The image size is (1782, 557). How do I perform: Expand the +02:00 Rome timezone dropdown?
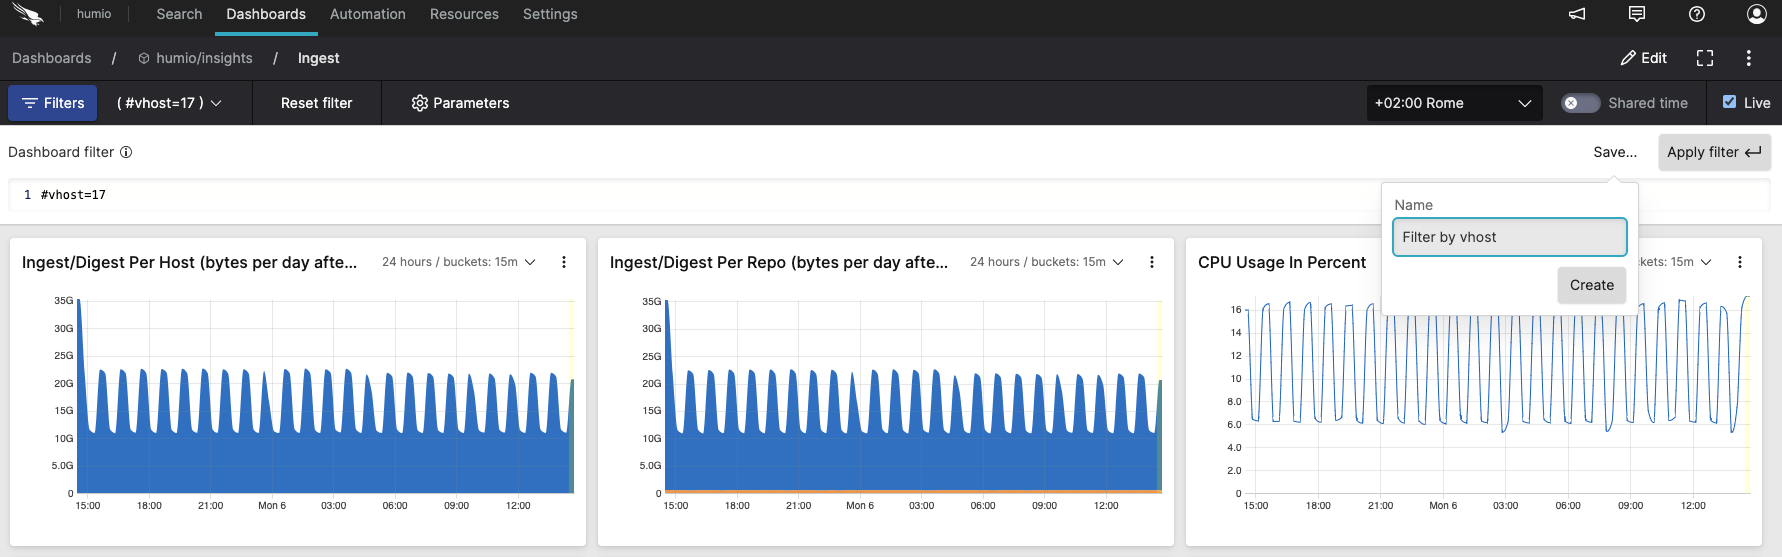(x=1453, y=103)
